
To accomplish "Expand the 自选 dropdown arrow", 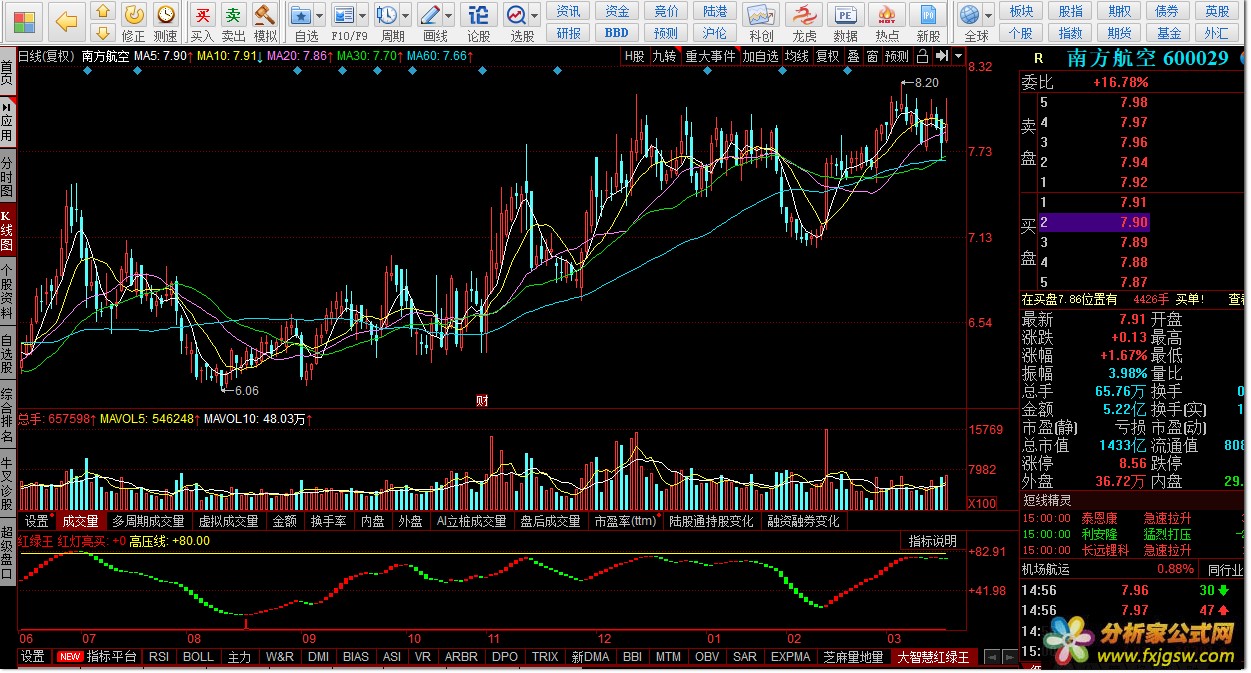I will coord(319,17).
